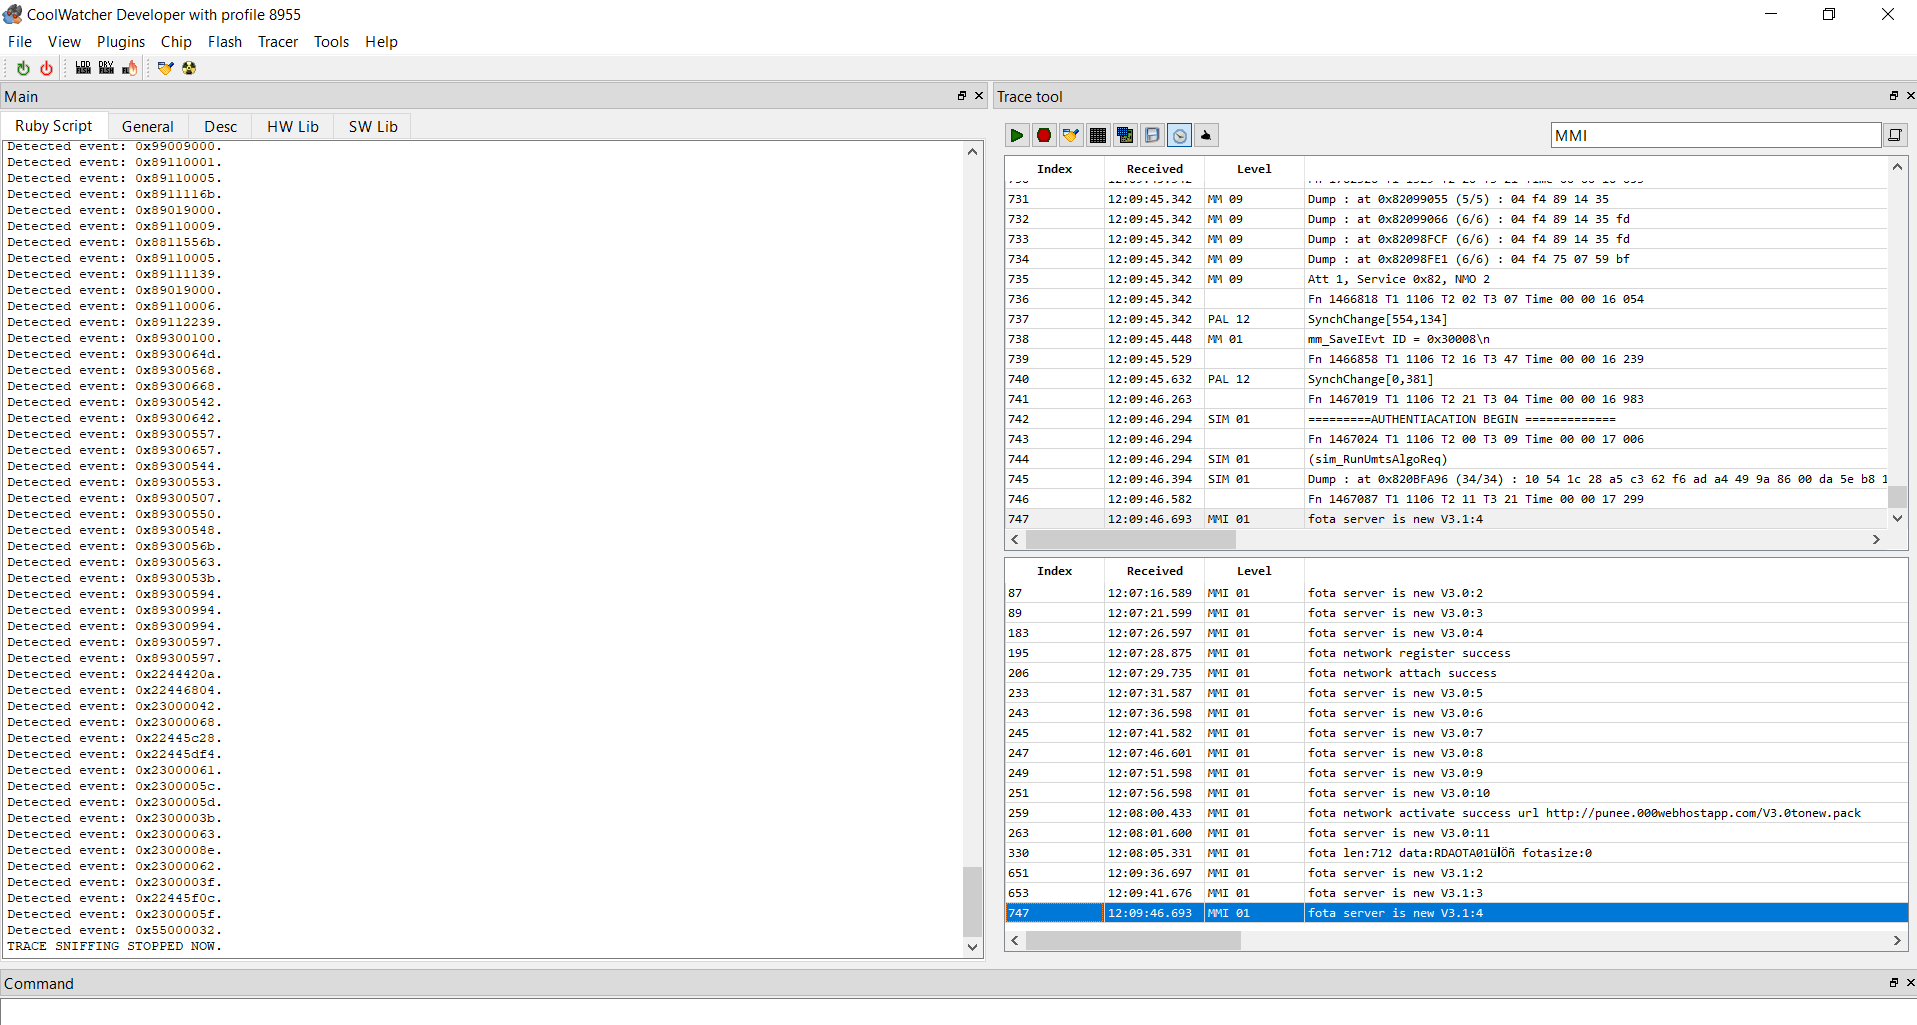1917x1025 pixels.
Task: Toggle the timestamp clock icon in Trace tool
Action: click(x=1179, y=135)
